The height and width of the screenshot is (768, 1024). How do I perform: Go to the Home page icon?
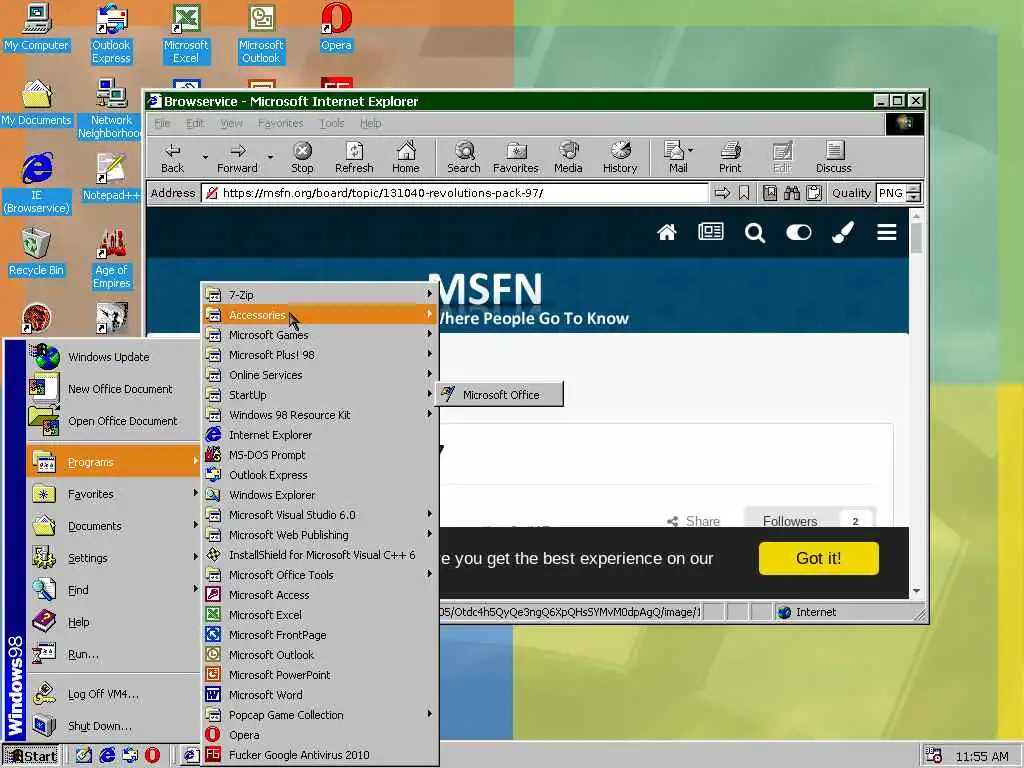[406, 157]
